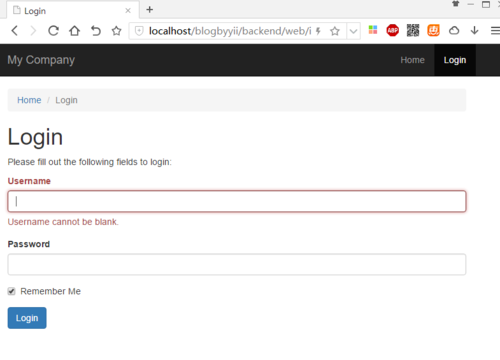Open downloads with the down arrow icon
500x360 pixels.
point(474,30)
